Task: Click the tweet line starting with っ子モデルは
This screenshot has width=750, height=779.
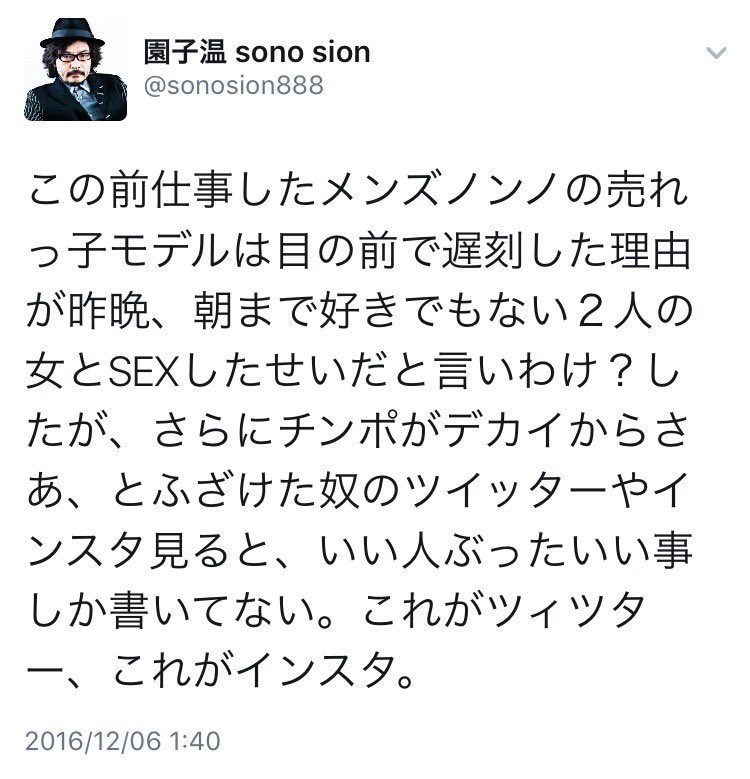Action: point(358,251)
